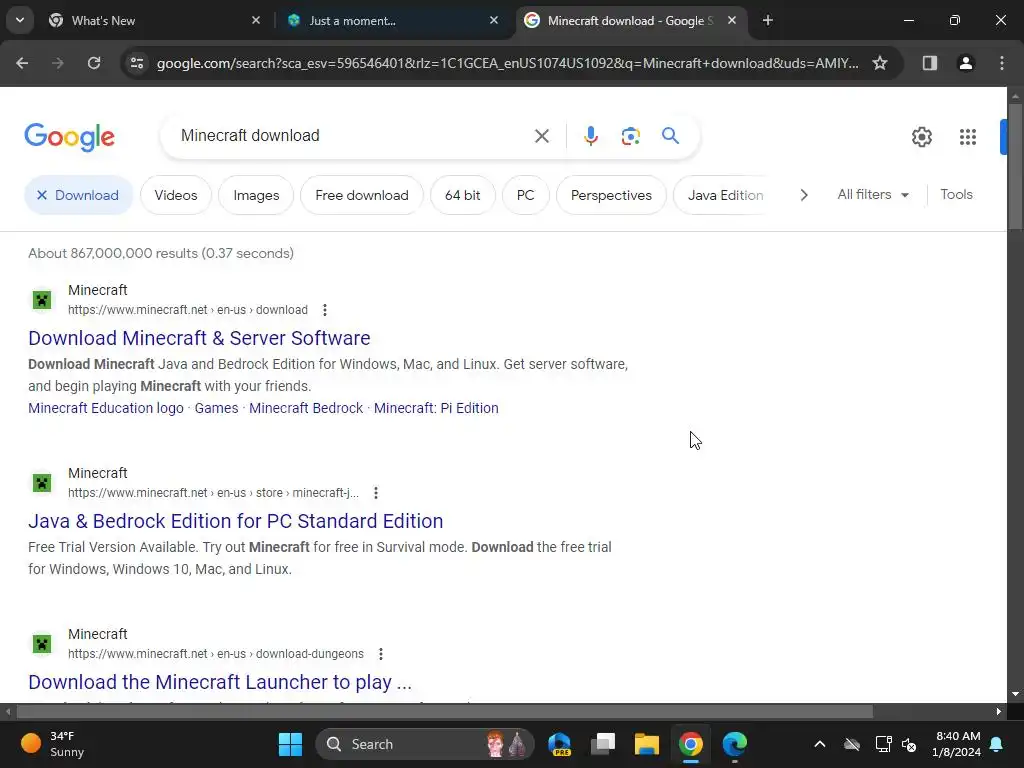Start voice search with microphone
Viewport: 1024px width, 768px height.
coord(590,136)
